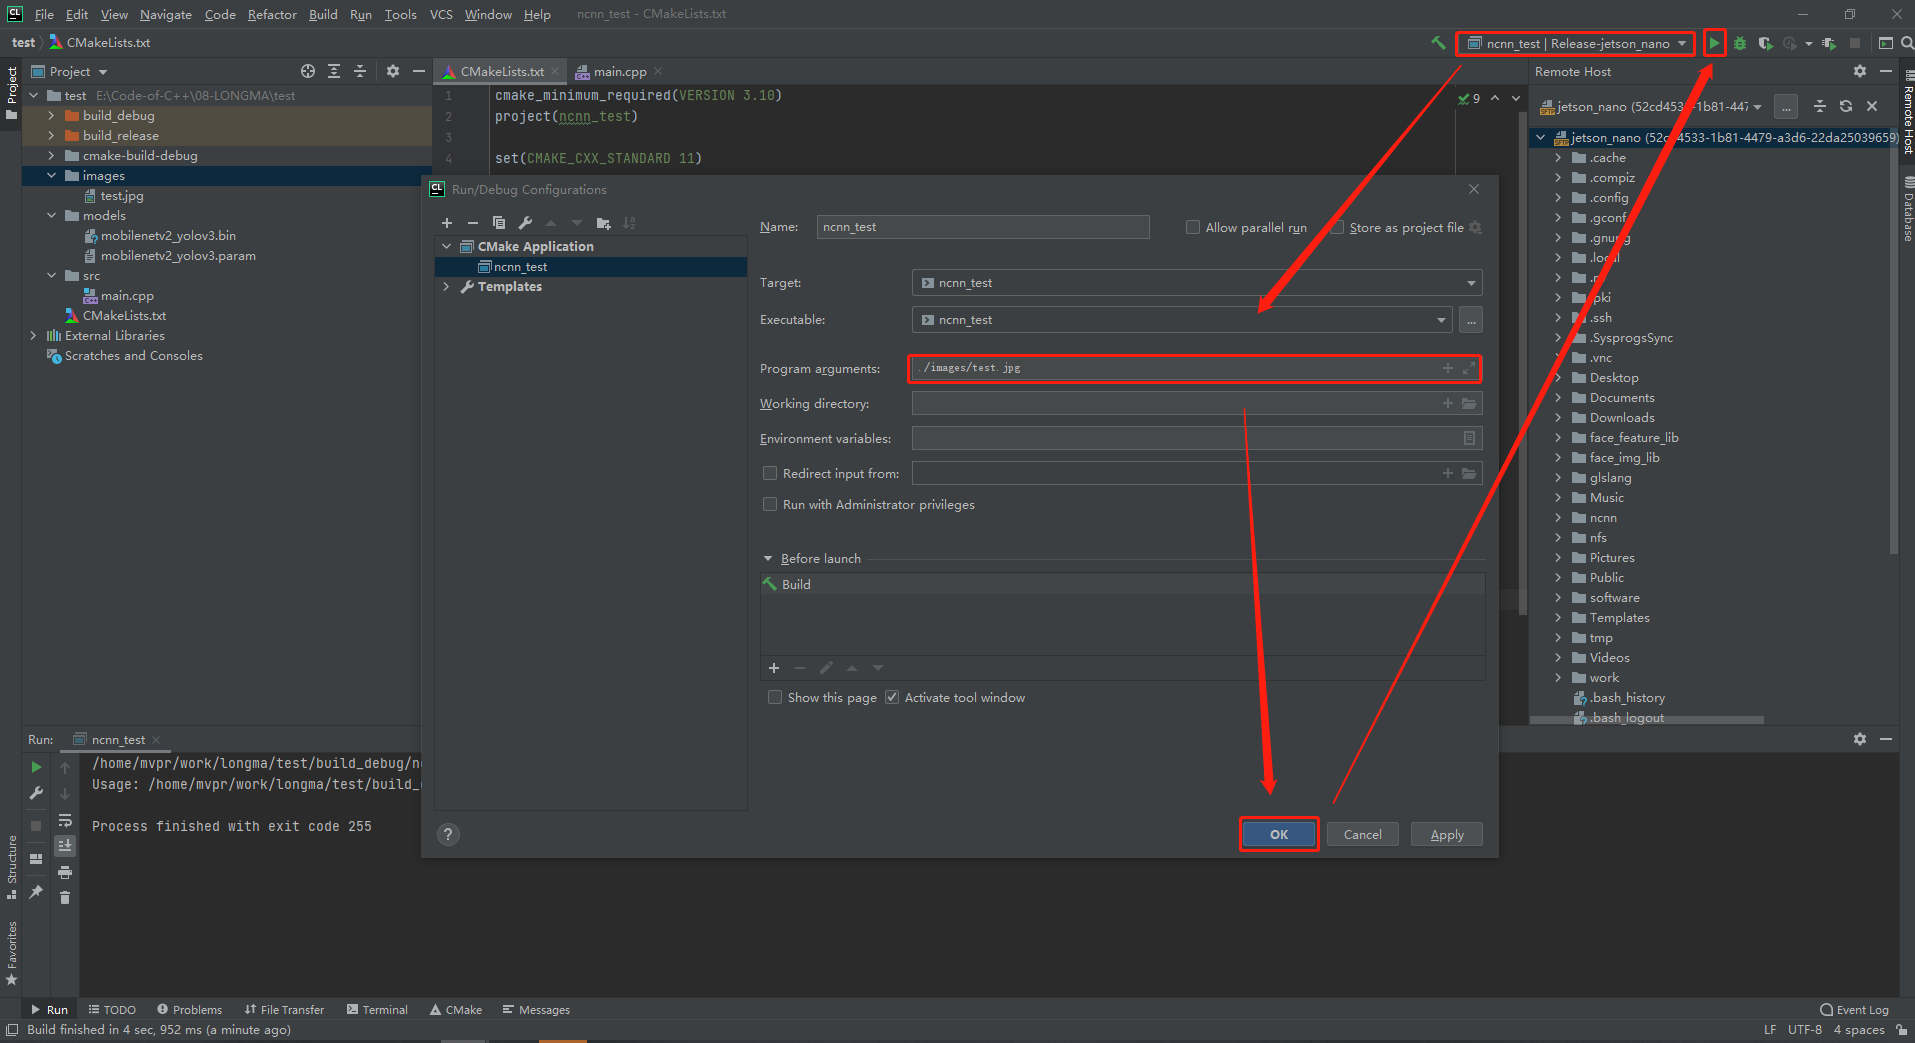Open the configuration templates wrench icon
Image resolution: width=1915 pixels, height=1043 pixels.
coord(525,223)
